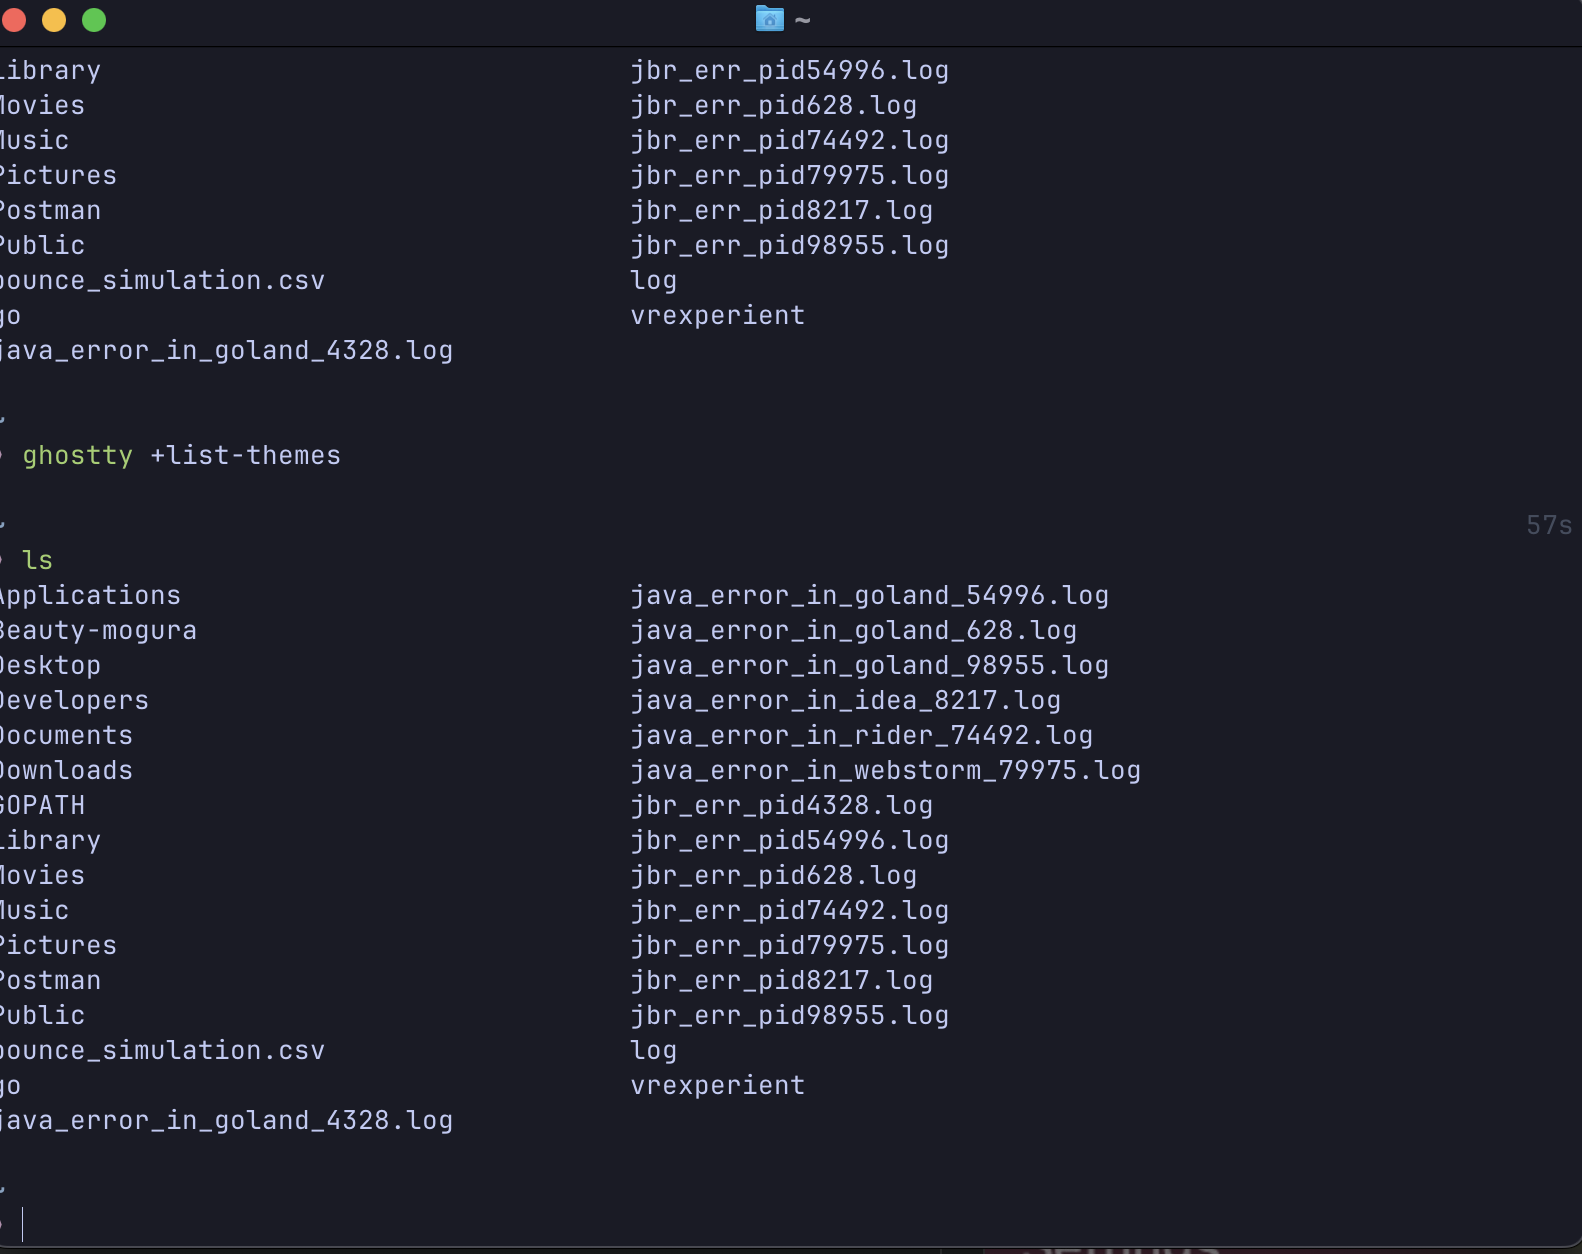Close the terminal window with the red button

(x=14, y=20)
